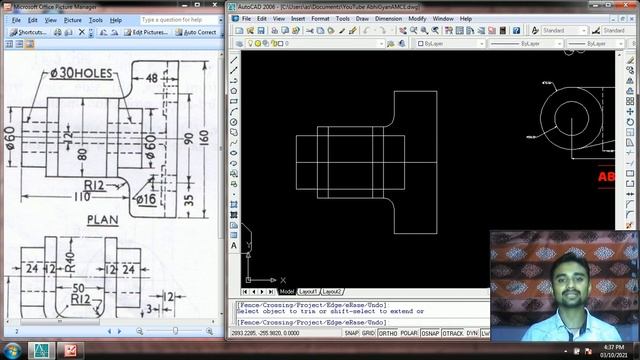Open 'Type a question for help' dropdown arrow
This screenshot has width=640, height=360.
(x=221, y=20)
